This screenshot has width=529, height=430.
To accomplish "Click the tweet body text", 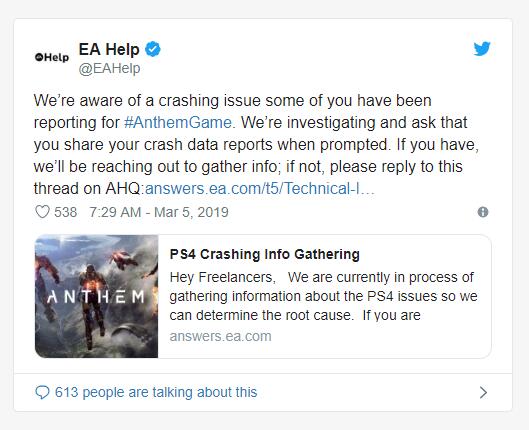I will point(256,144).
